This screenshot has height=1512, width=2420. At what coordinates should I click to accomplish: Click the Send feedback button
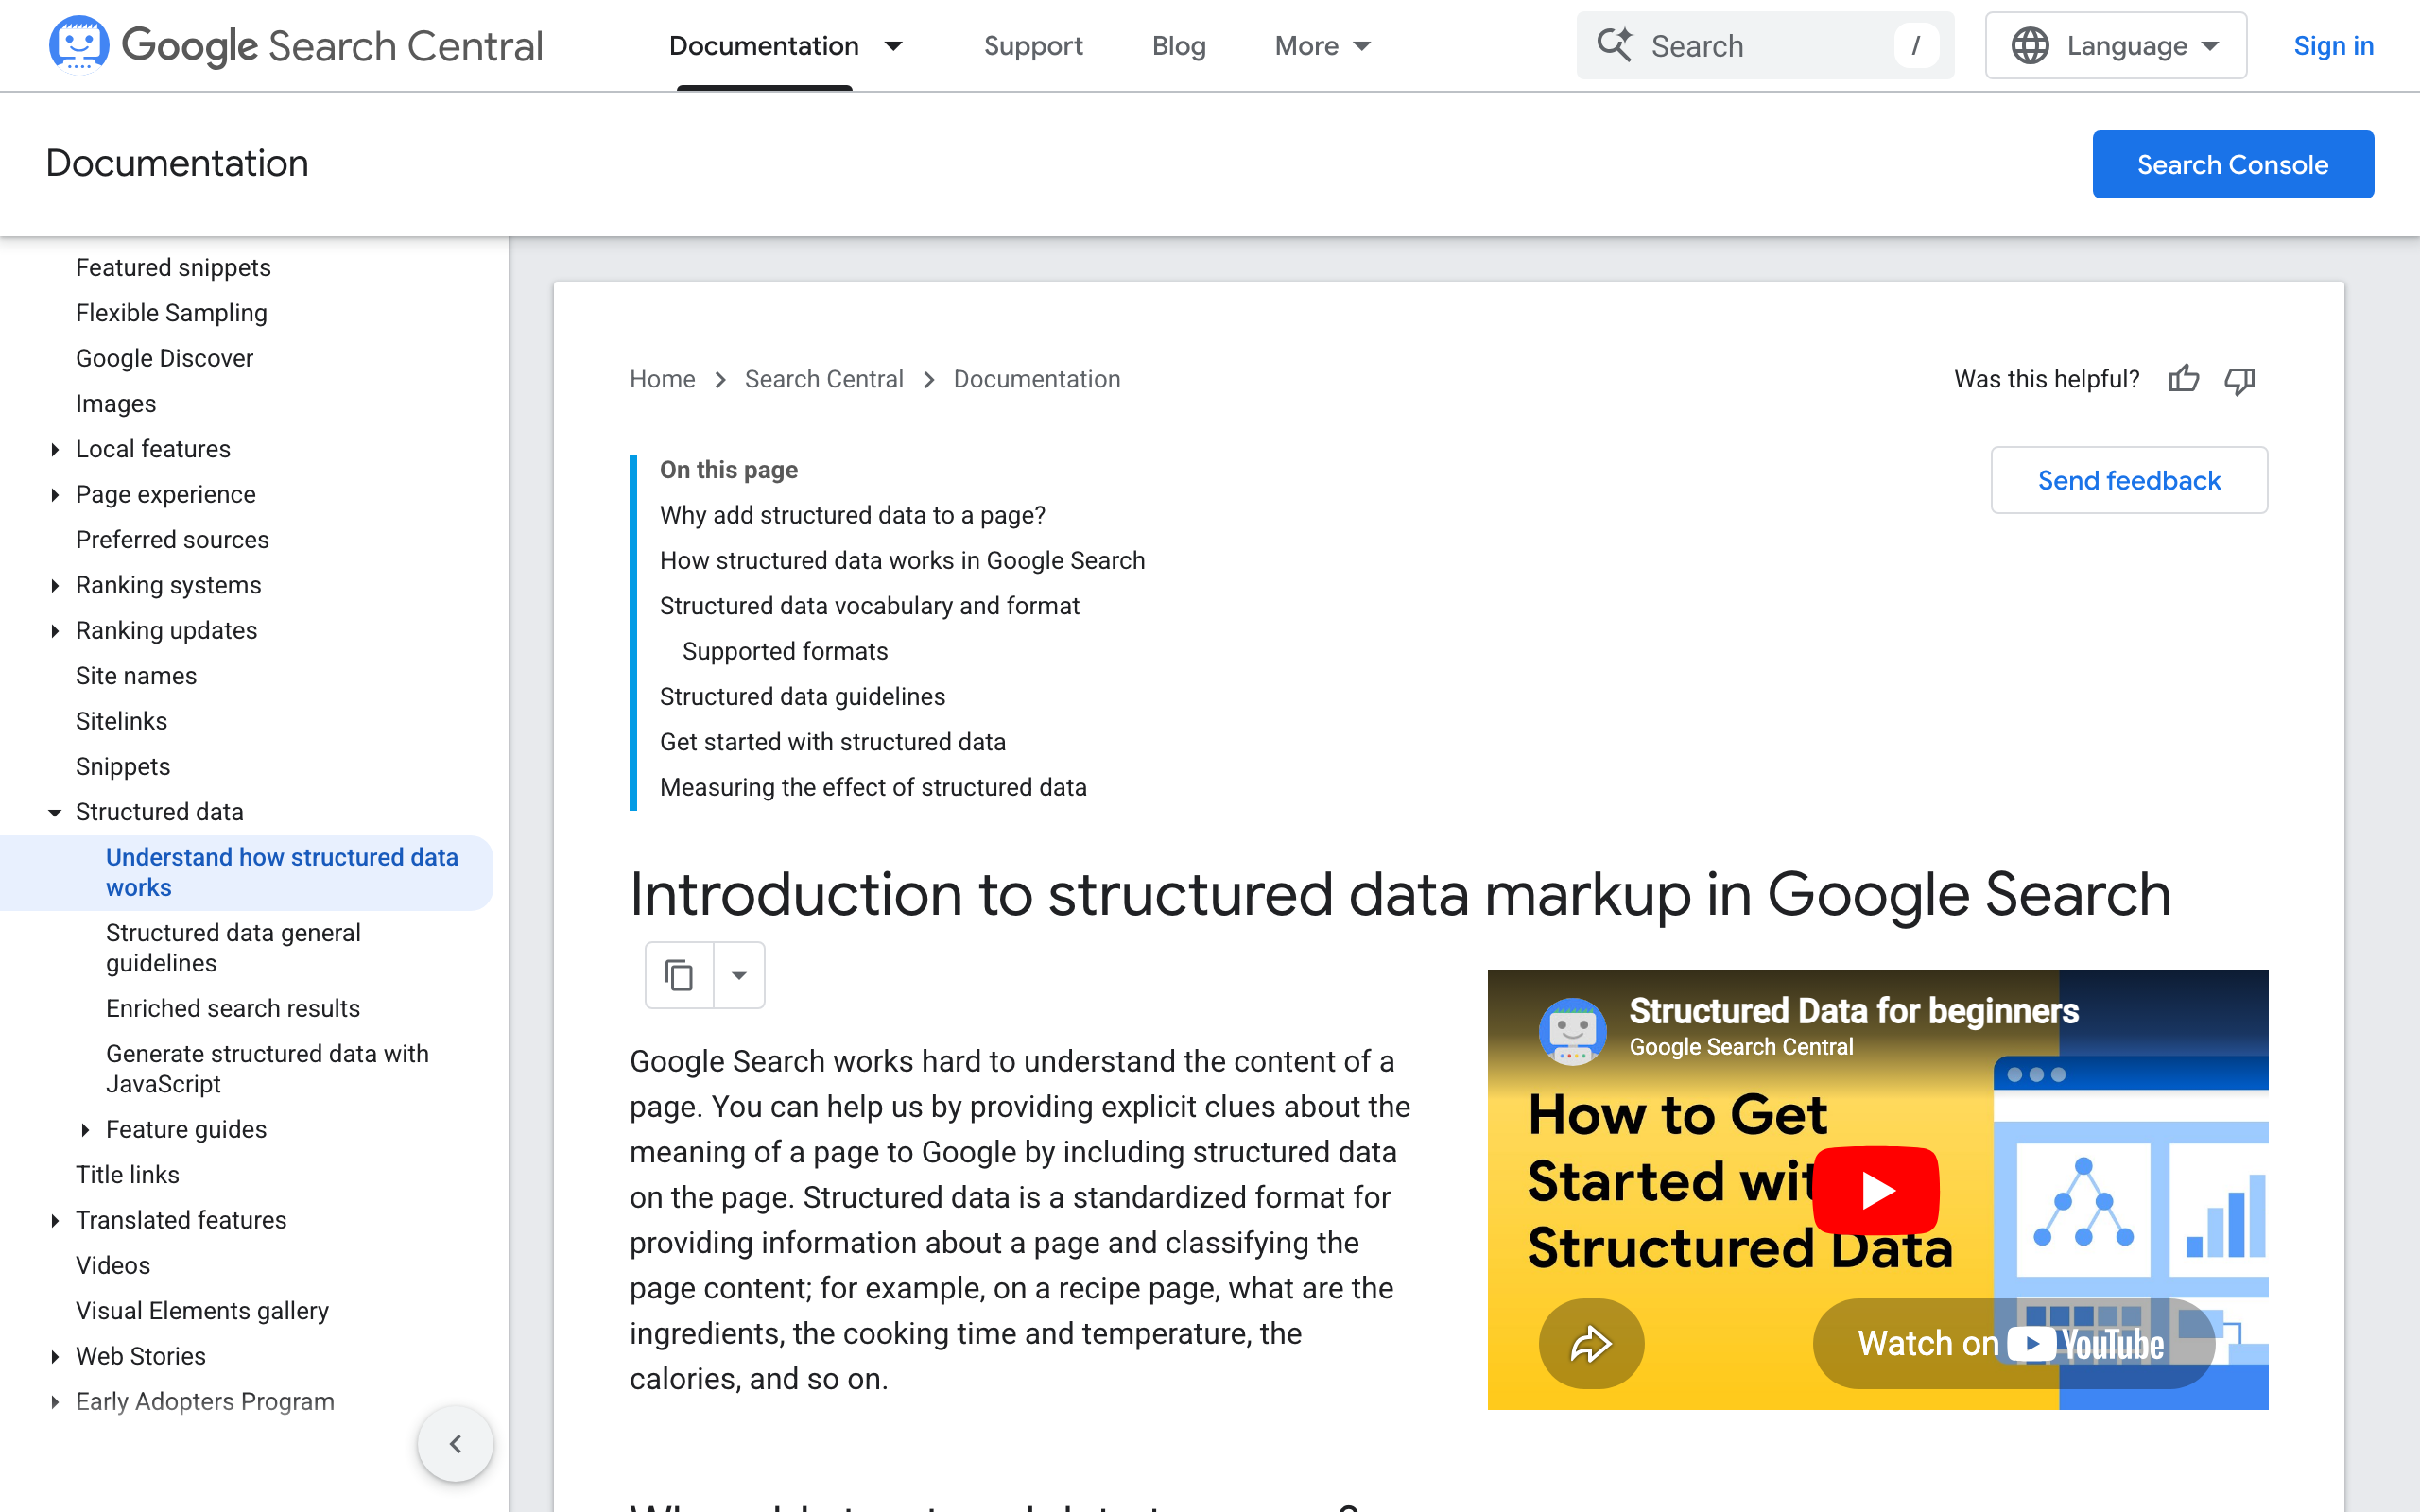pyautogui.click(x=2129, y=480)
